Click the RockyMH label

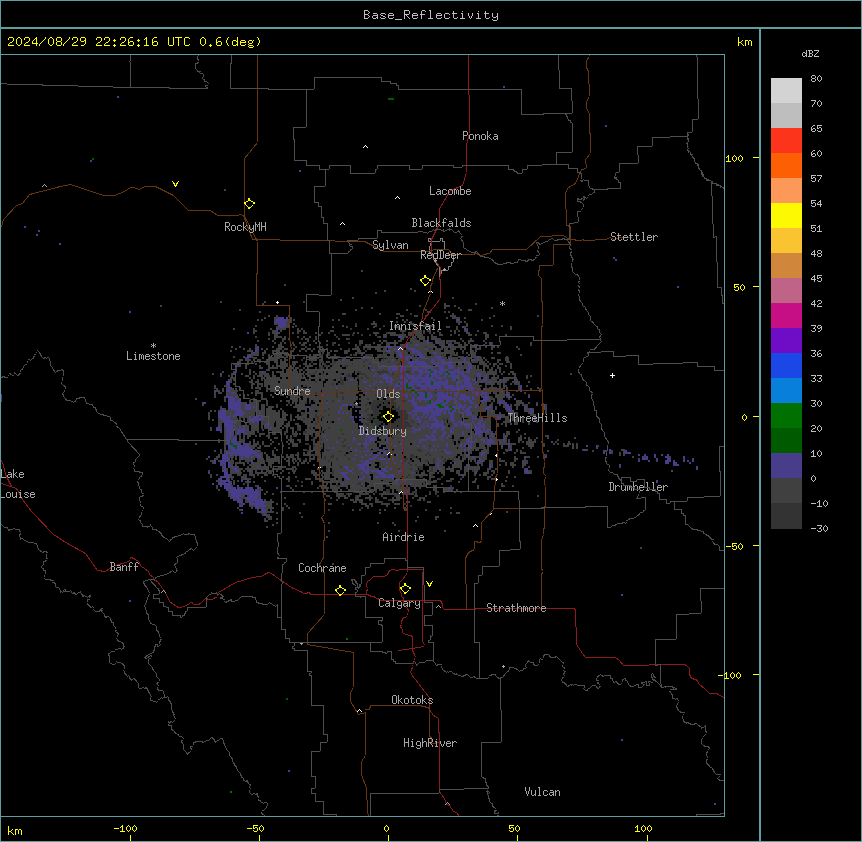(245, 227)
